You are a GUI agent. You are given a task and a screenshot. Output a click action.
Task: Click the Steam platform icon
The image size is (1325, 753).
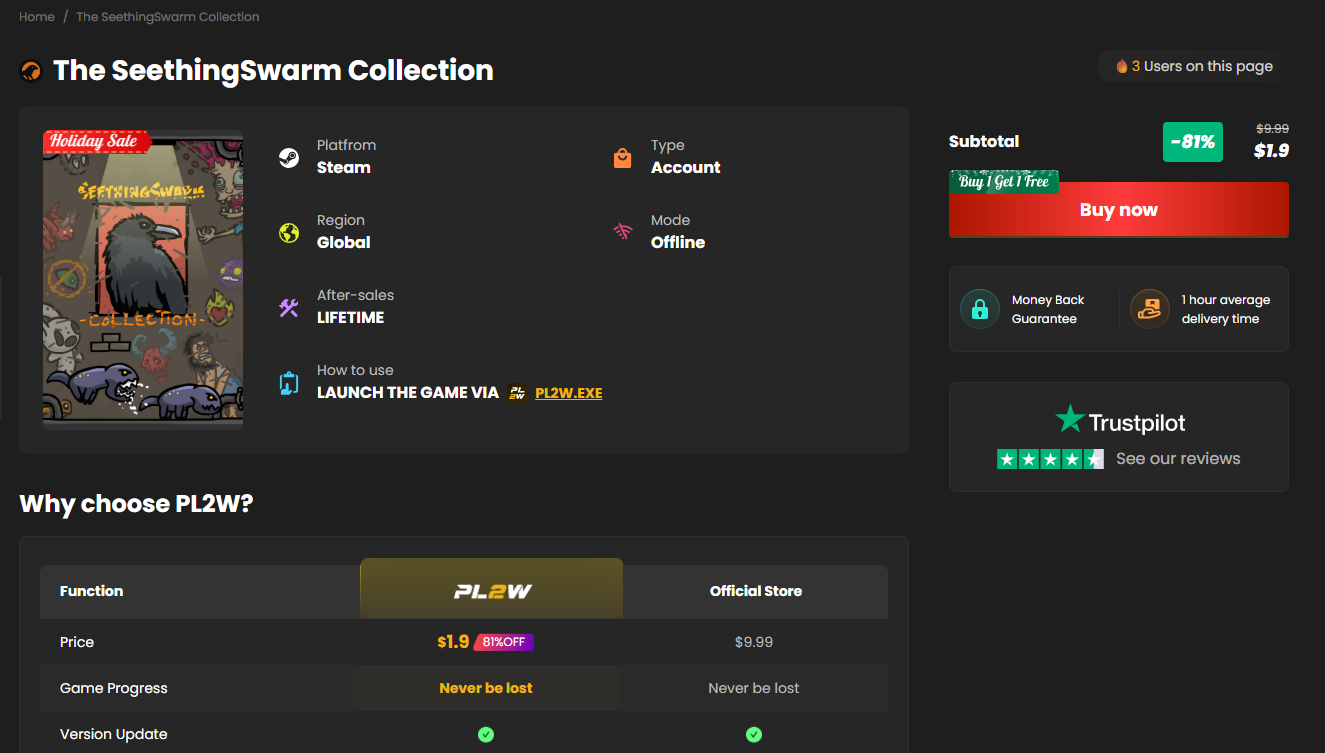pos(289,158)
